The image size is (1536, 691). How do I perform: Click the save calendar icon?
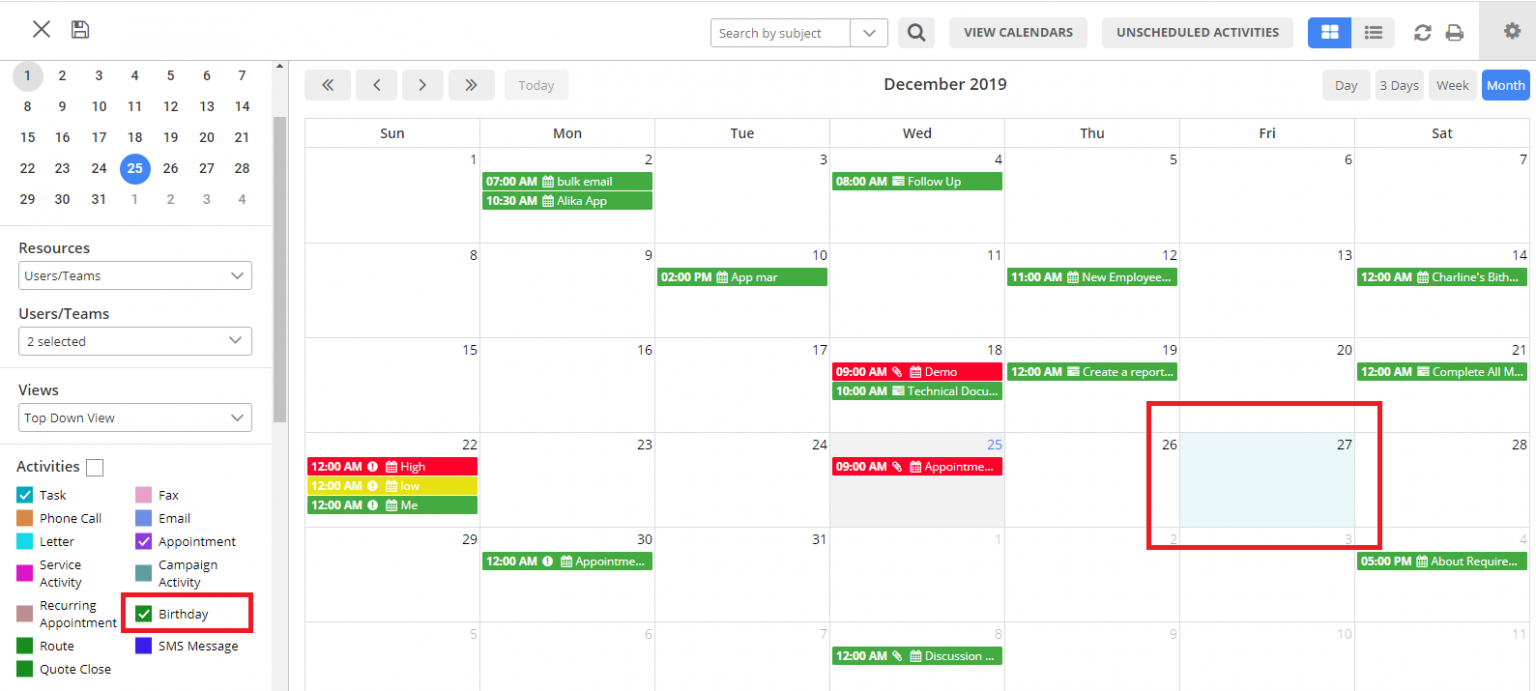79,29
